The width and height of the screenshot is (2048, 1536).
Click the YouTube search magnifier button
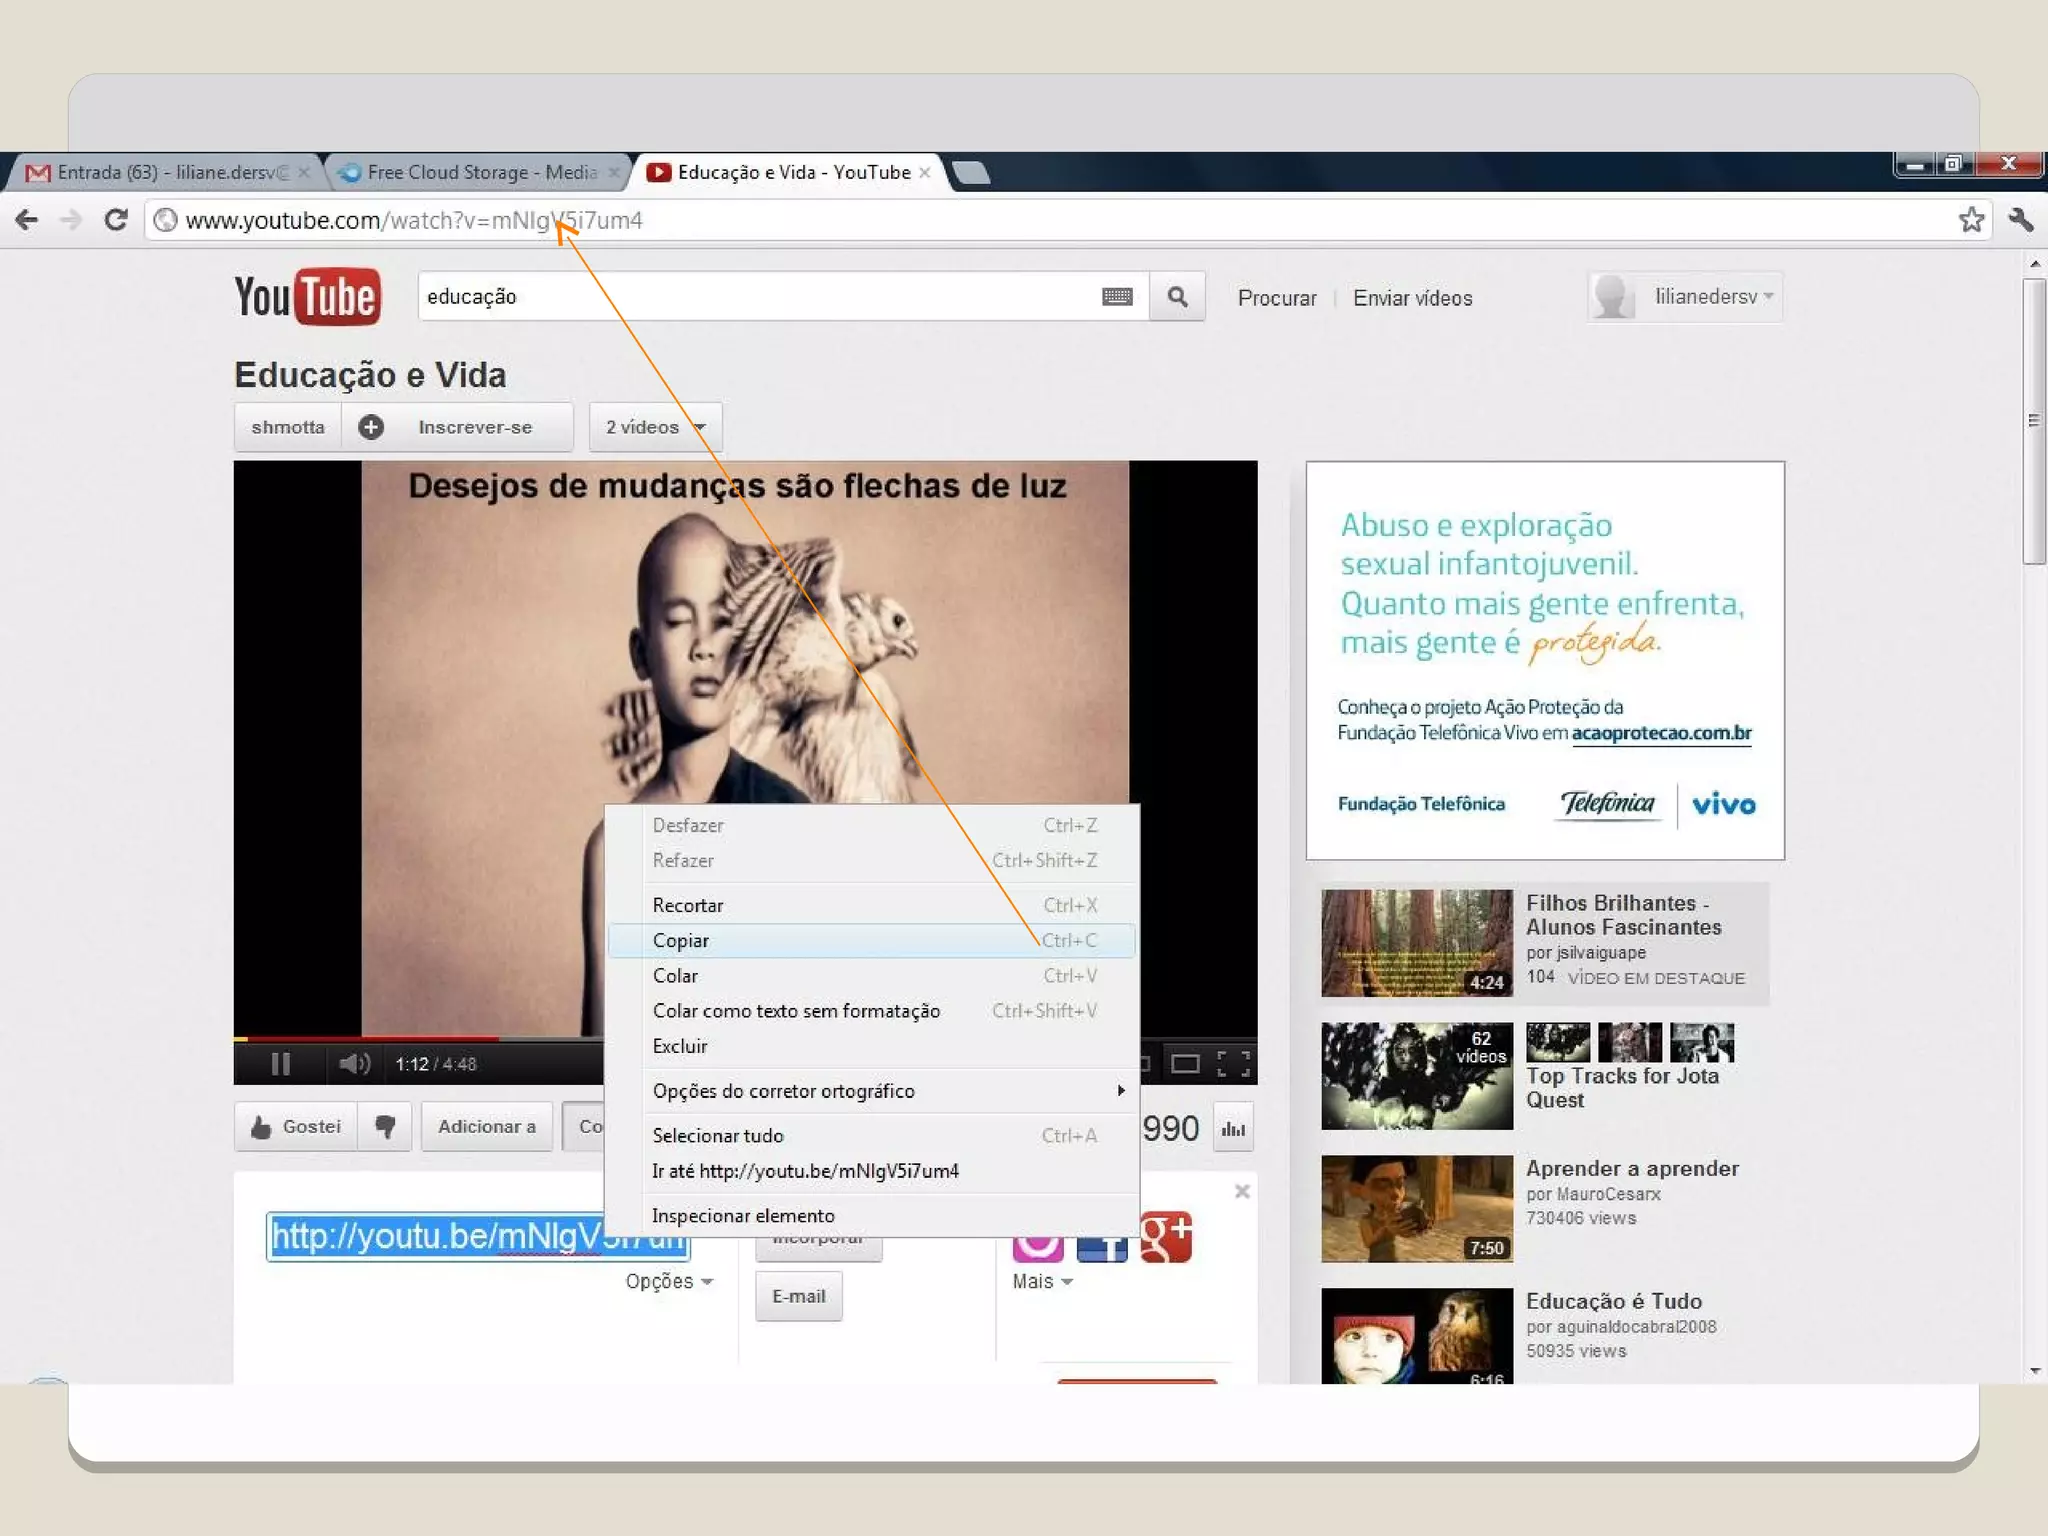pyautogui.click(x=1177, y=297)
